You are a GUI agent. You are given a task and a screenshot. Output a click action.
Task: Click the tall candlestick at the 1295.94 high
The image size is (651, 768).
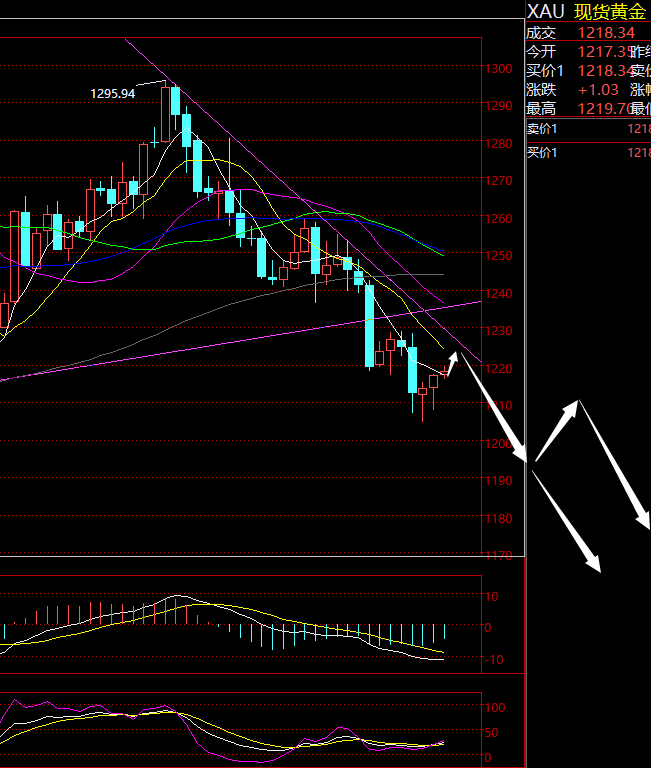[166, 114]
